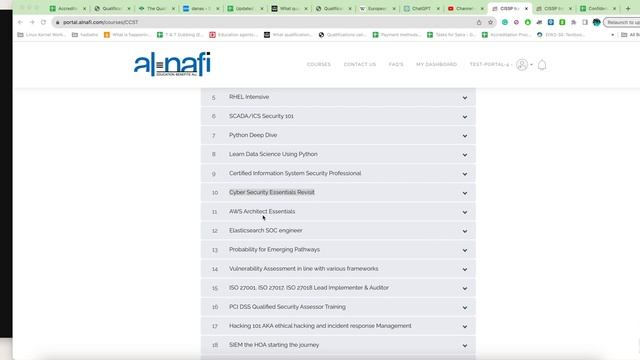The height and width of the screenshot is (360, 640).
Task: Expand the ISO 27001 Lead Implementer chevron
Action: point(464,289)
